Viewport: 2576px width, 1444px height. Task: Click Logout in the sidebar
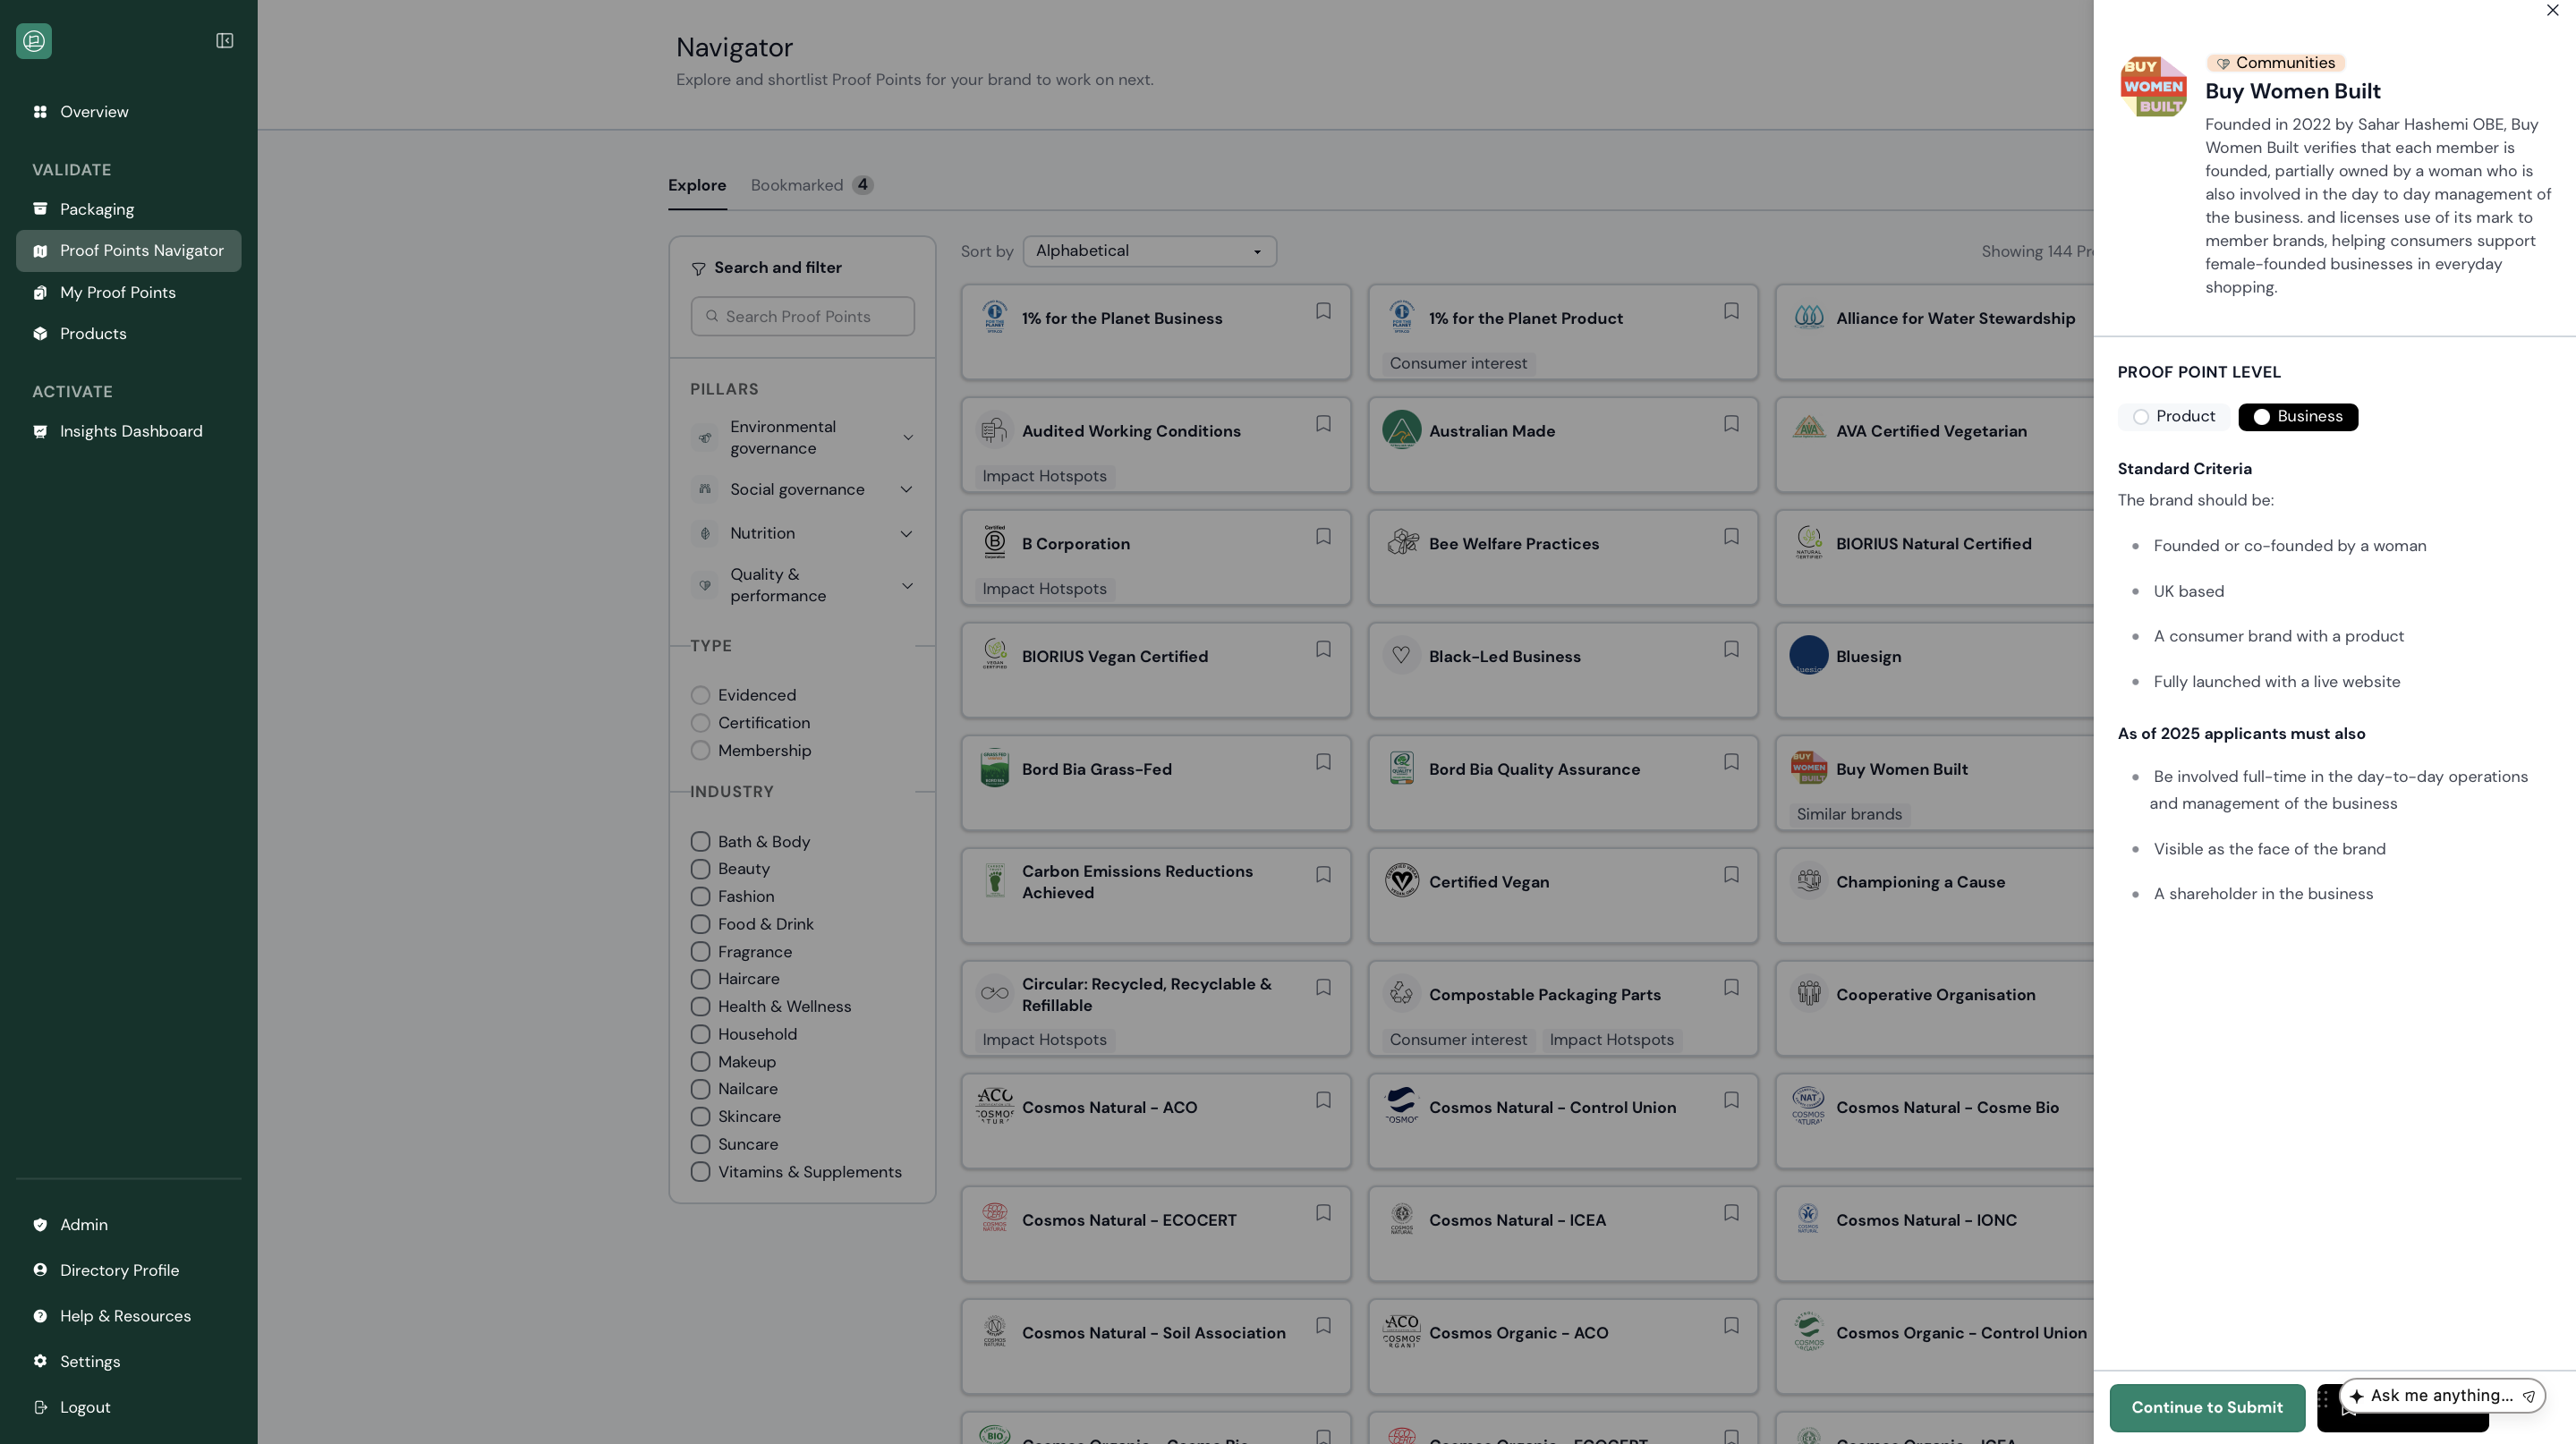(x=128, y=1408)
